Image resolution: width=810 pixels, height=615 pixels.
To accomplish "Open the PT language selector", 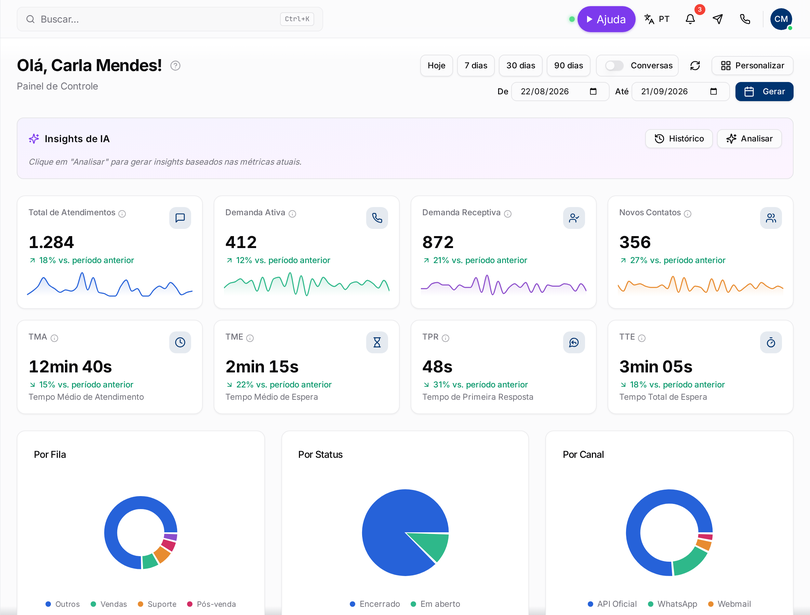I will [x=657, y=19].
